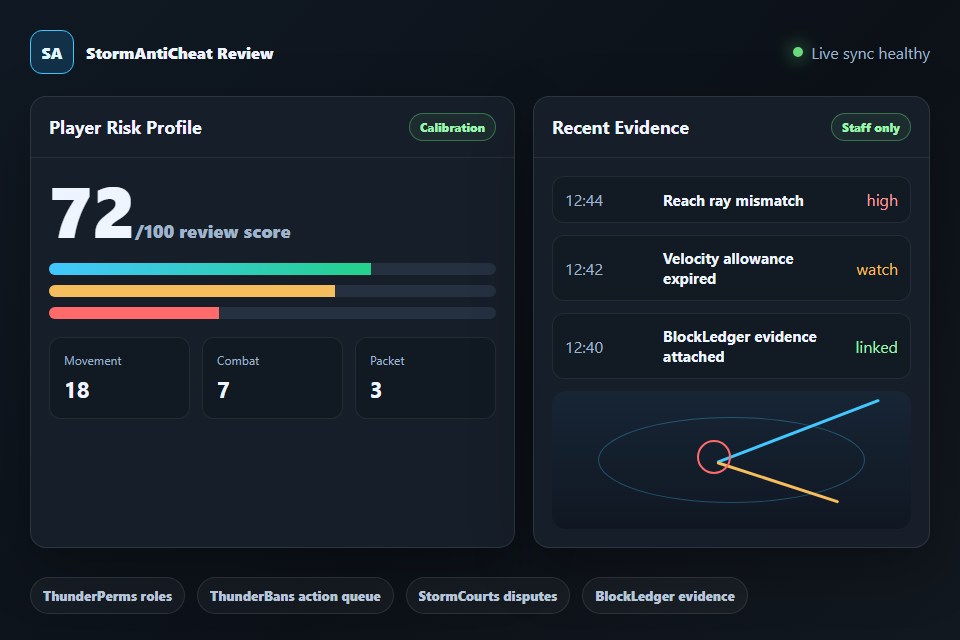
Task: Click the Movement value 18
Action: pyautogui.click(x=77, y=390)
